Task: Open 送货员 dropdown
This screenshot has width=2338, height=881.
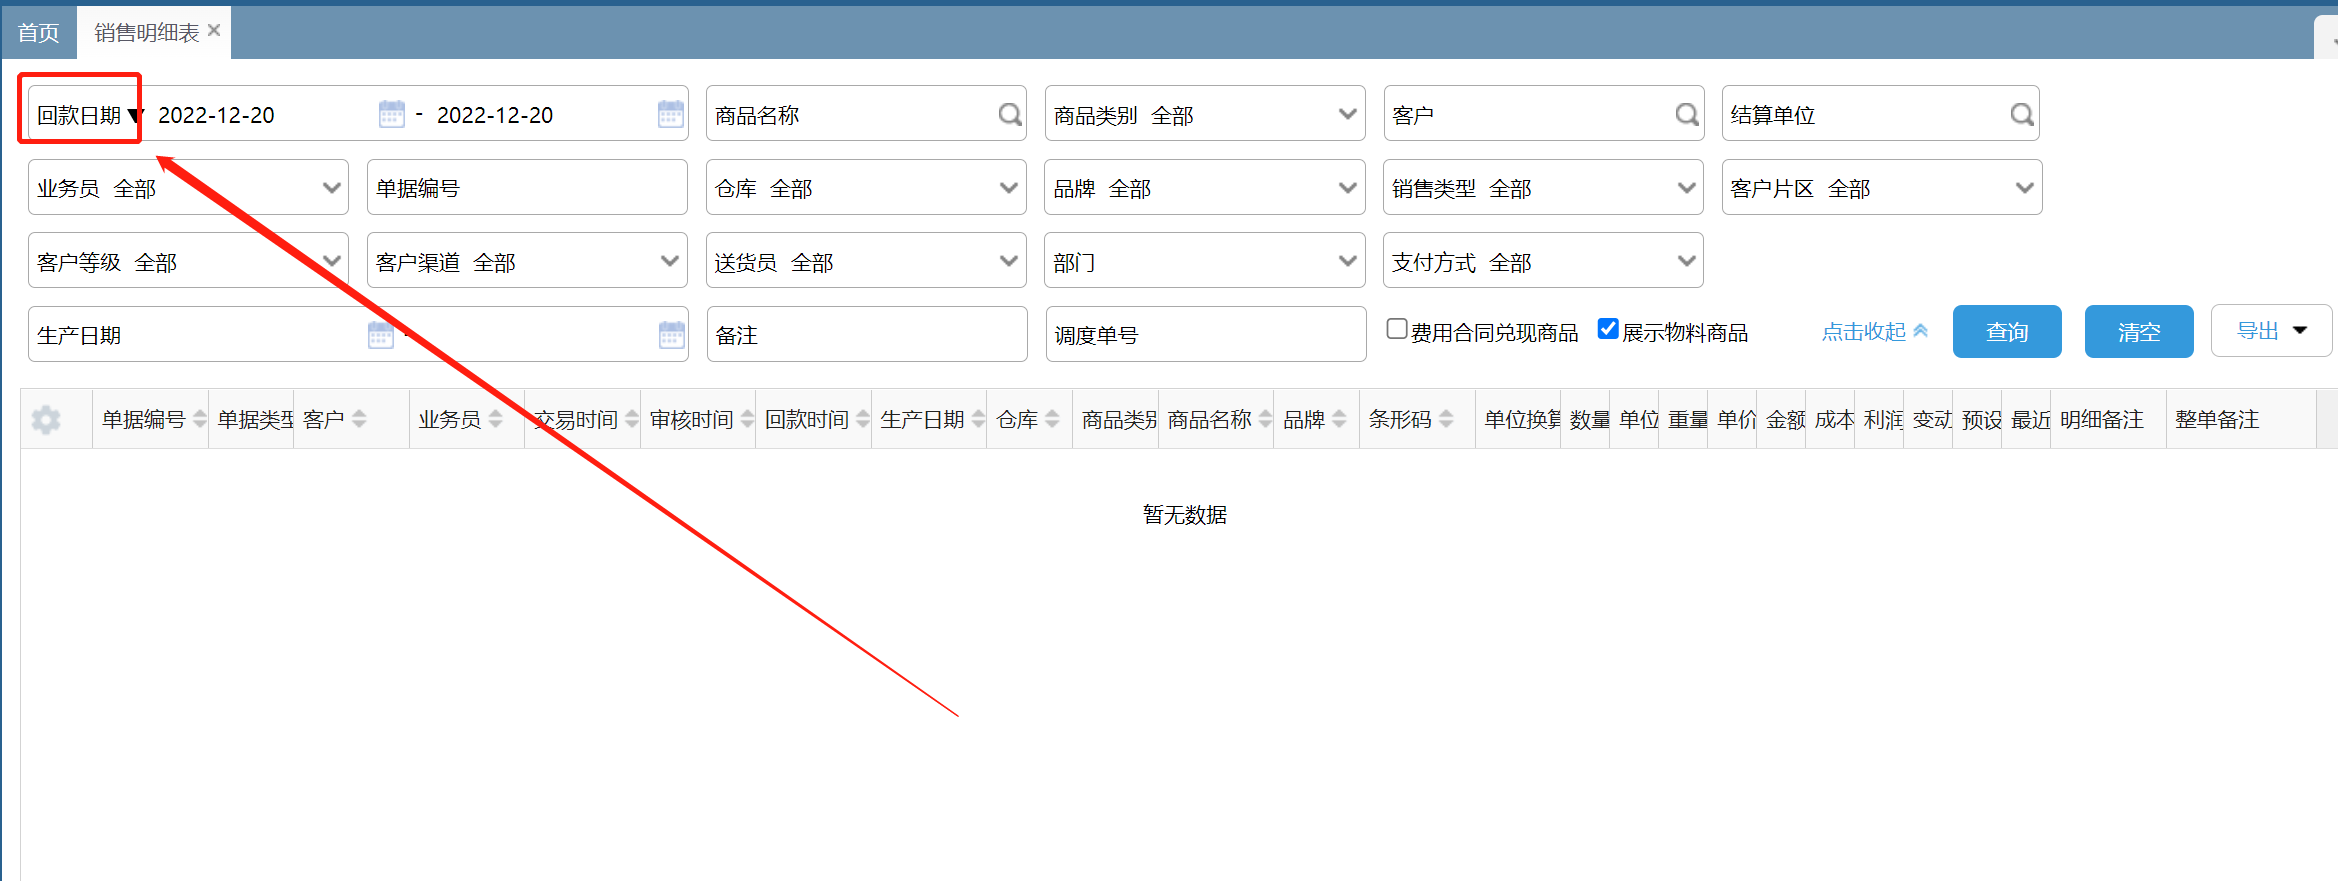Action: click(x=866, y=261)
